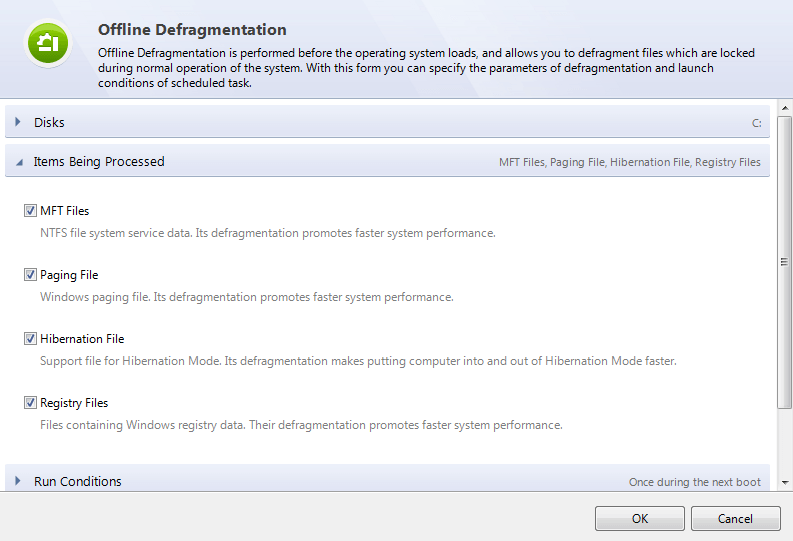This screenshot has height=541, width=793.
Task: Click the 'Disks' header title
Action: click(x=49, y=122)
